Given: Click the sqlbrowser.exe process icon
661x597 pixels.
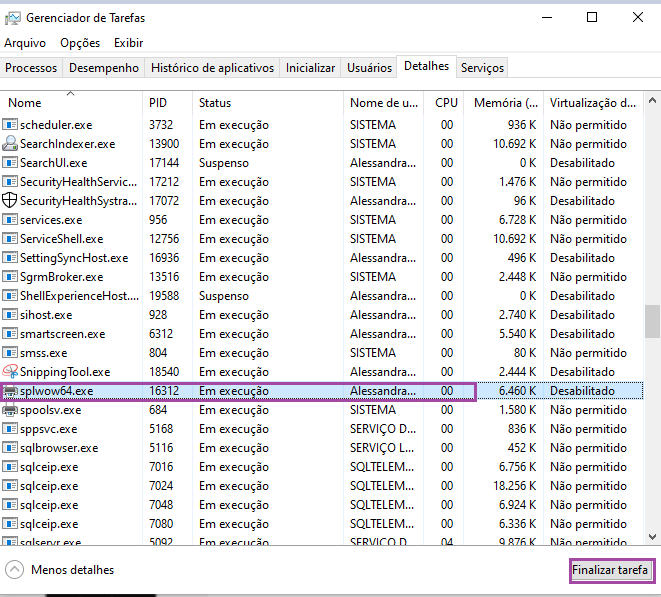Looking at the screenshot, I should coord(10,448).
